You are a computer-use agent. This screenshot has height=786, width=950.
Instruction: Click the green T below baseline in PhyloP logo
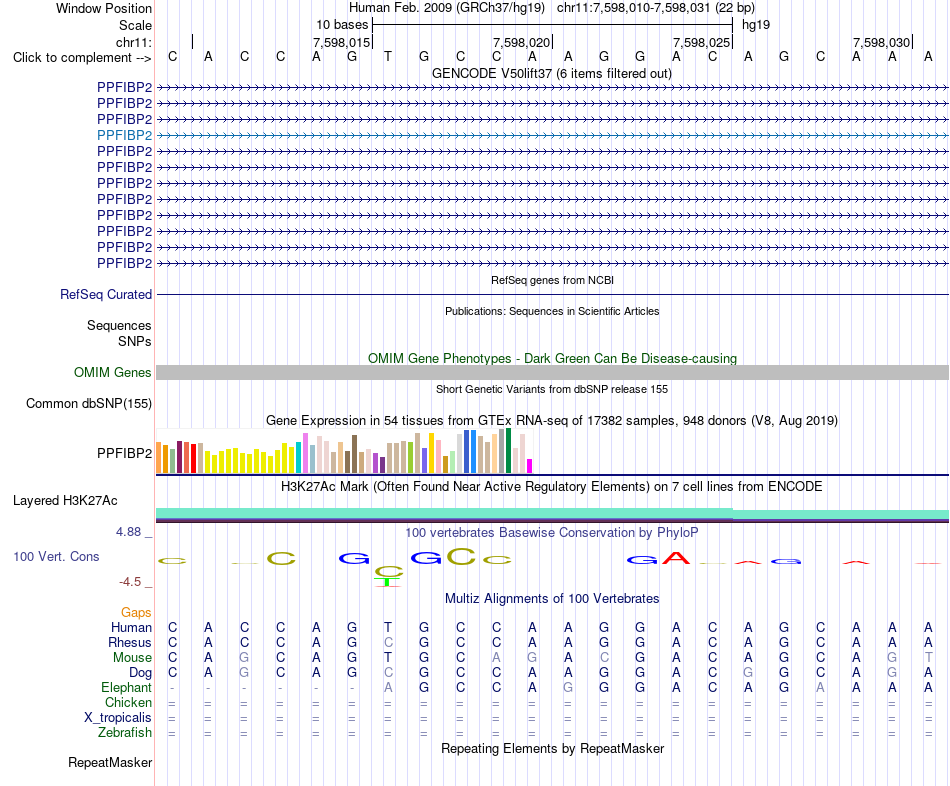pyautogui.click(x=388, y=582)
